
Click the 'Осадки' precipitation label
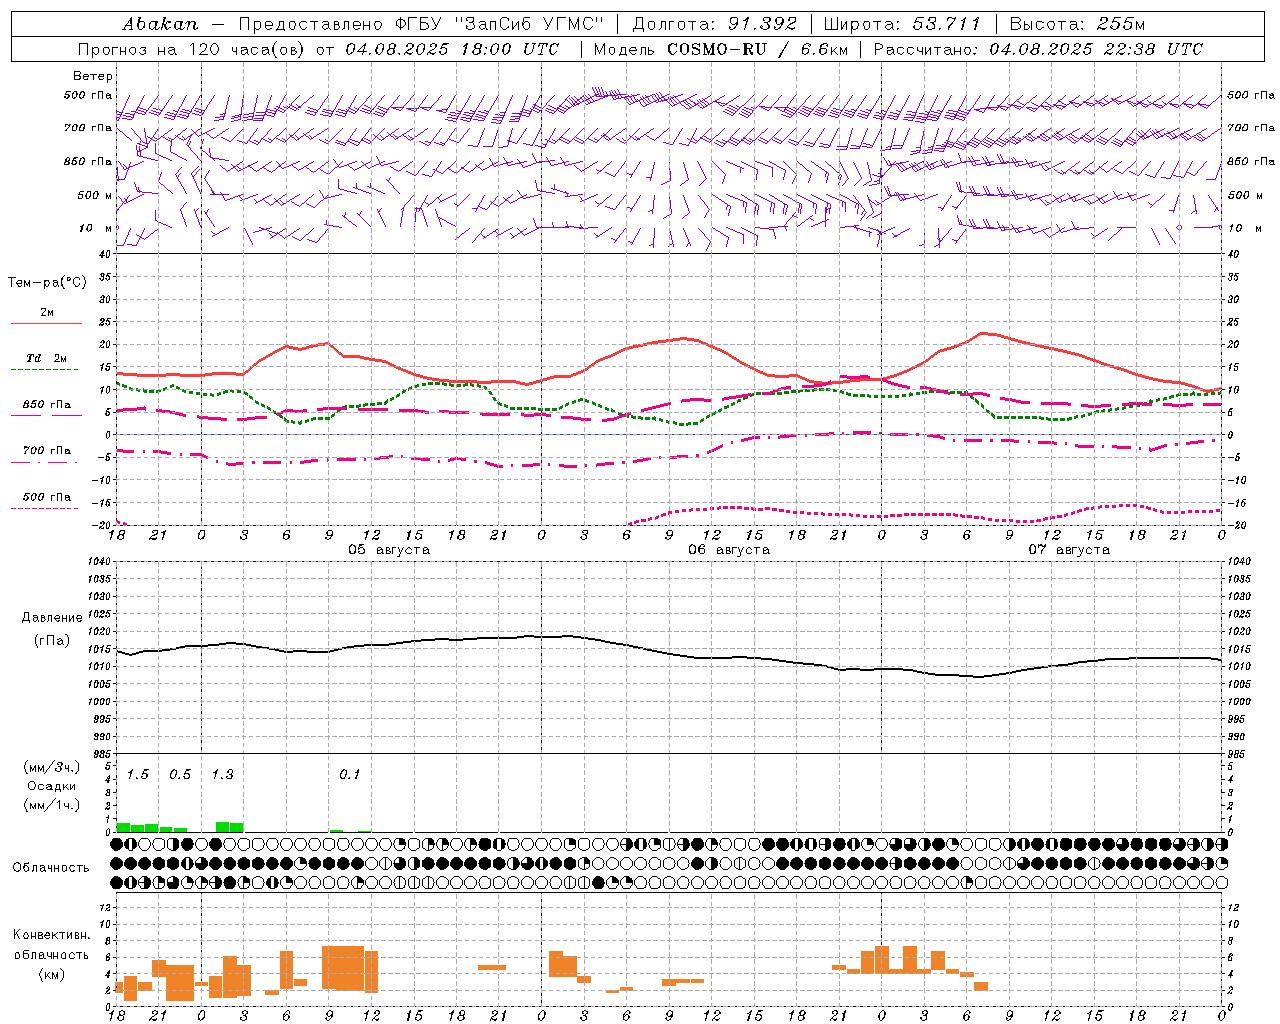pos(51,786)
